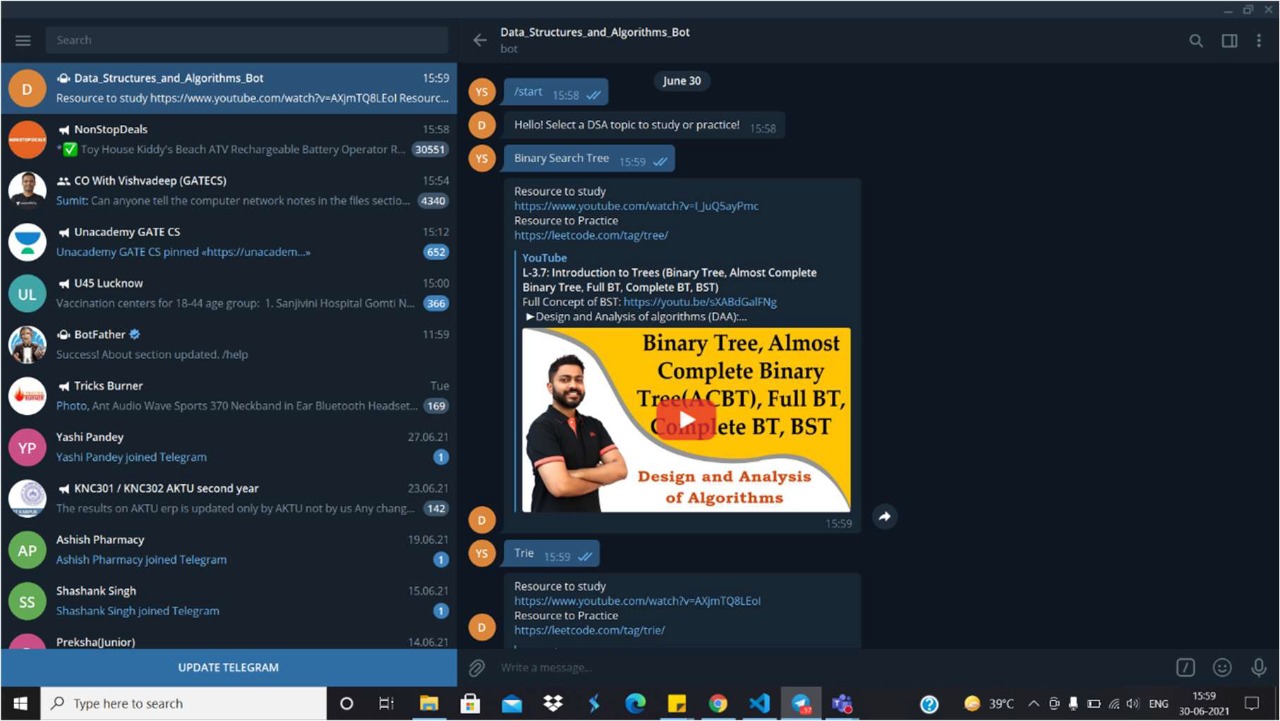Open Visual Studio Code from the taskbar
The width and height of the screenshot is (1280, 721).
coord(759,704)
